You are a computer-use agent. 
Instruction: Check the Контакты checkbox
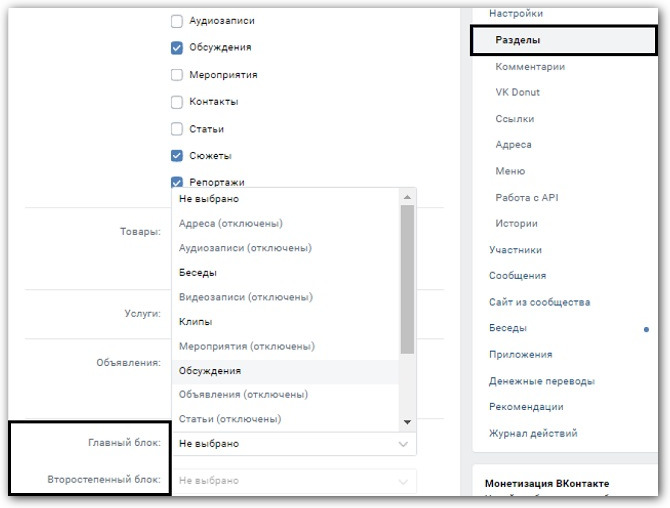point(177,102)
